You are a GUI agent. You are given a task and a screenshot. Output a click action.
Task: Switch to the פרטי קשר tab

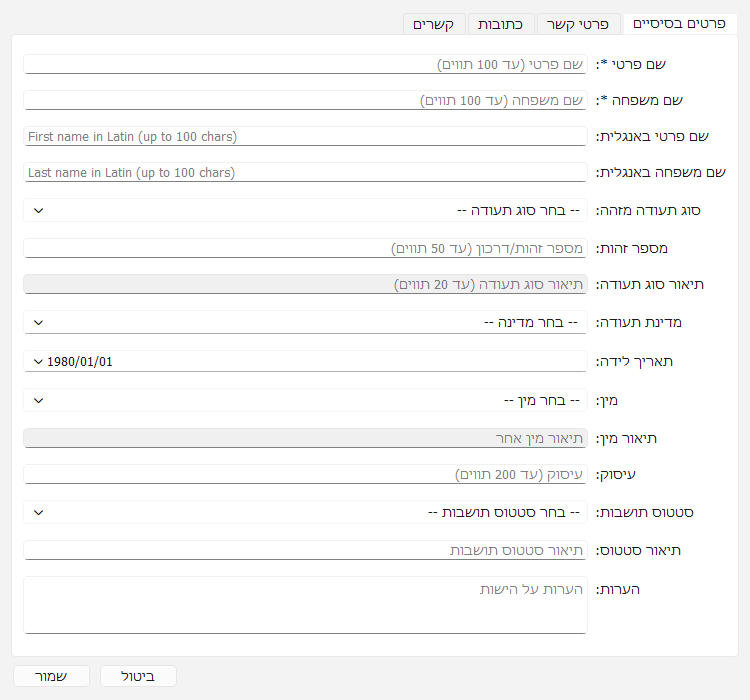pos(577,24)
